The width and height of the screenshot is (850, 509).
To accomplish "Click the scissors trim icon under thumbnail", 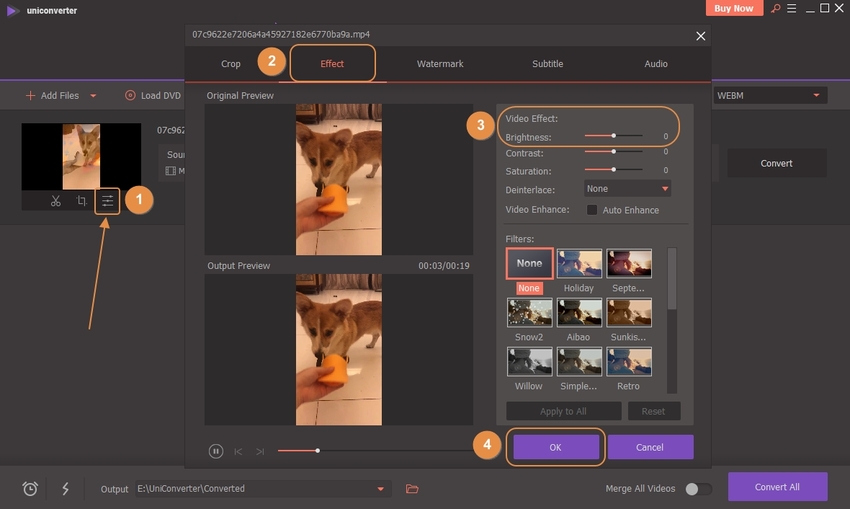I will 56,201.
